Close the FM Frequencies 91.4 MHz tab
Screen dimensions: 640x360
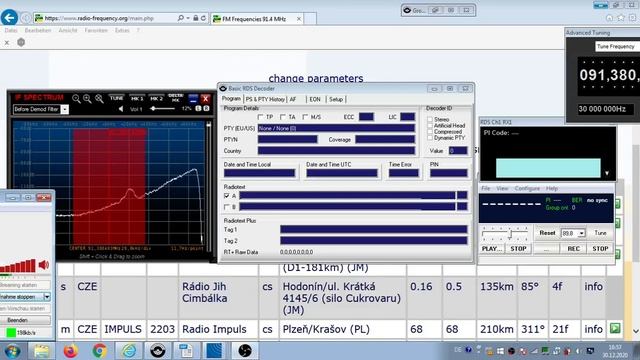point(299,19)
